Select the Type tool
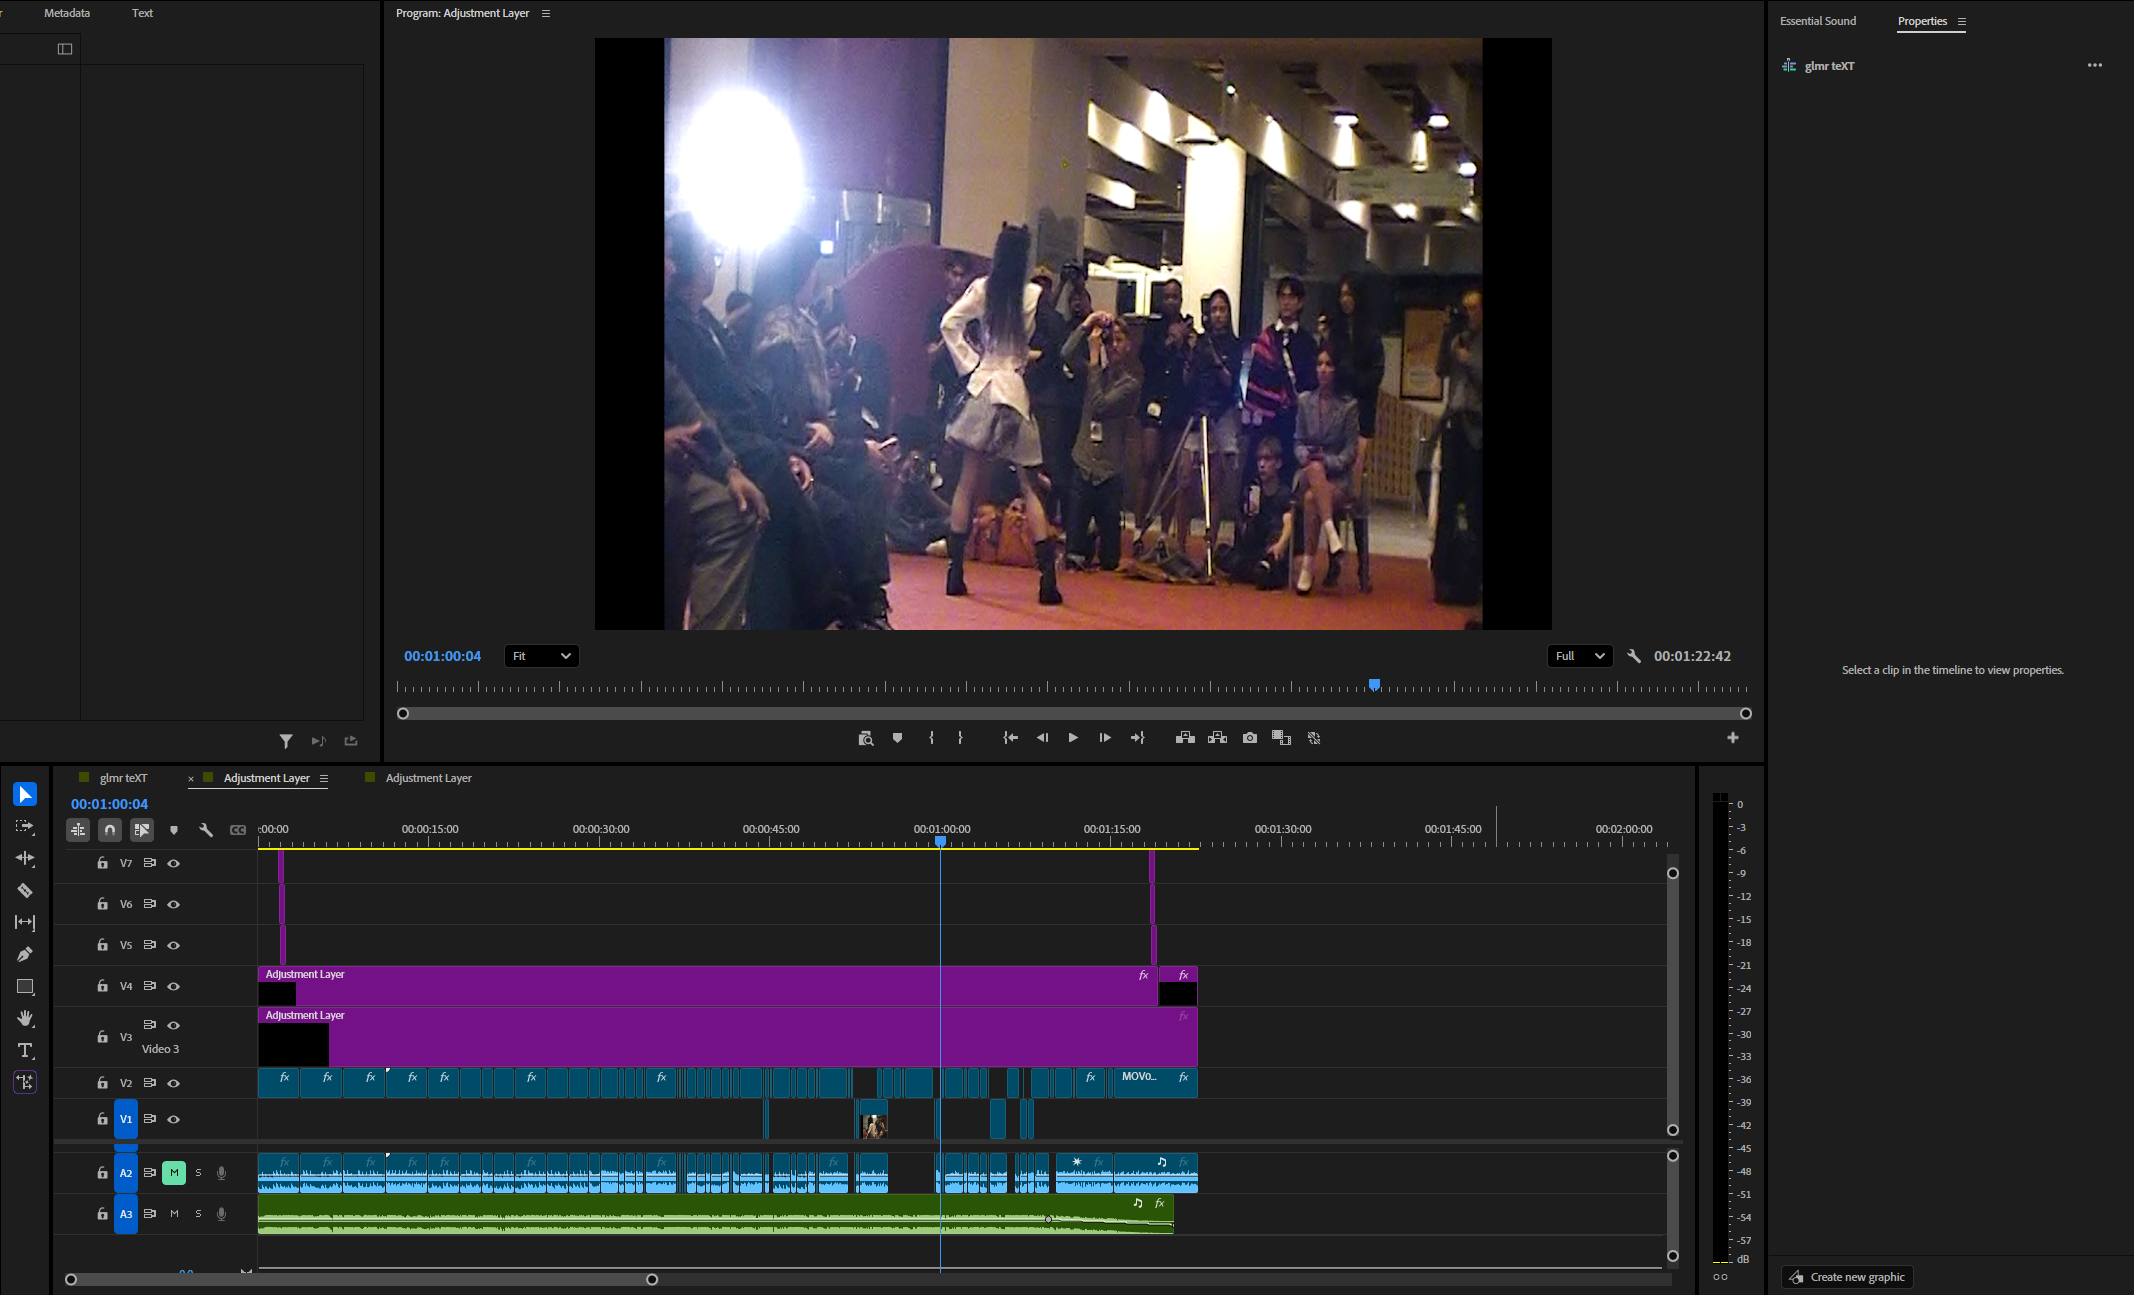This screenshot has height=1295, width=2134. pyautogui.click(x=25, y=1050)
